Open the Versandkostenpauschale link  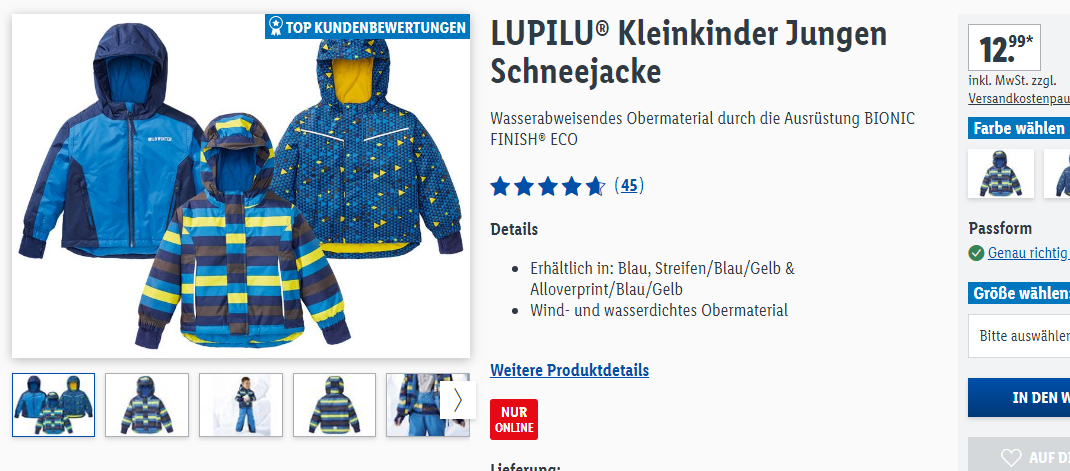click(1019, 98)
